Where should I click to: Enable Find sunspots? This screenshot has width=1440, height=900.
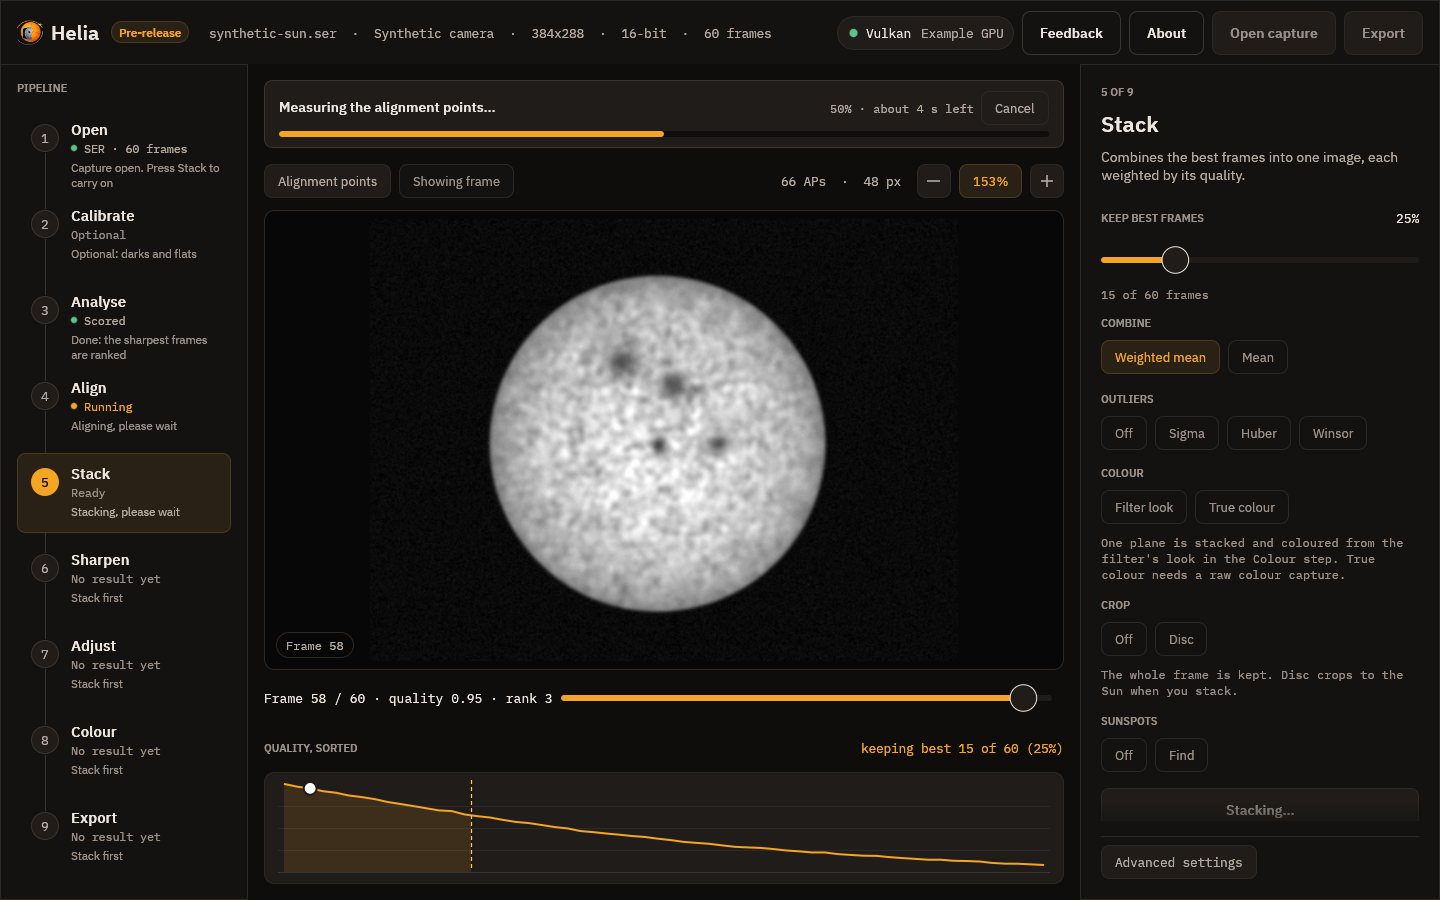(x=1181, y=755)
